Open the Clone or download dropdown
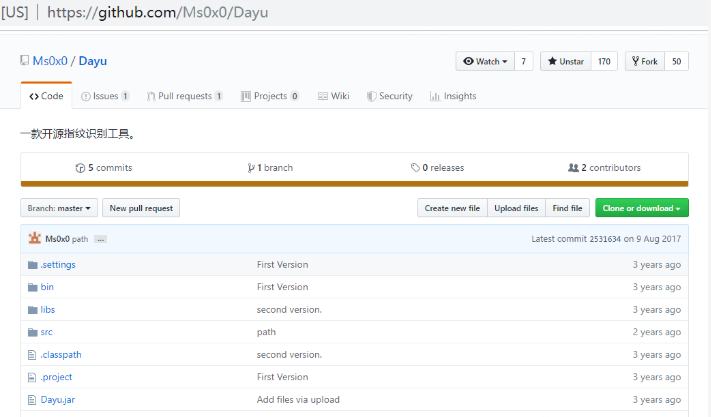 [x=642, y=208]
